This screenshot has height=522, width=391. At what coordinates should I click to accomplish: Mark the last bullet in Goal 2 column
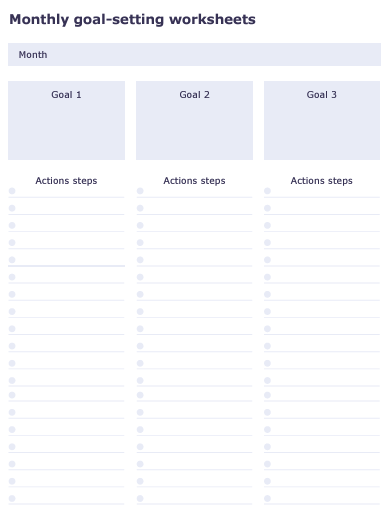coord(140,498)
